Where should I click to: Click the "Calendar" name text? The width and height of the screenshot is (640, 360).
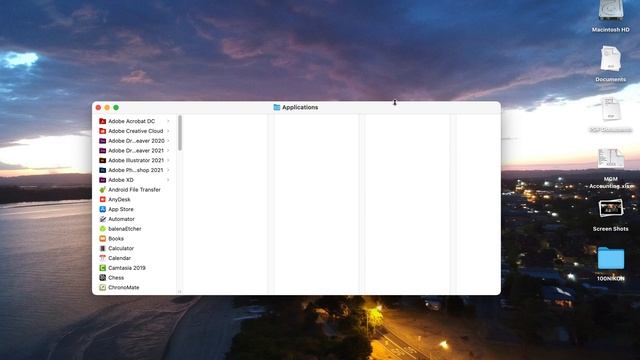tap(120, 258)
